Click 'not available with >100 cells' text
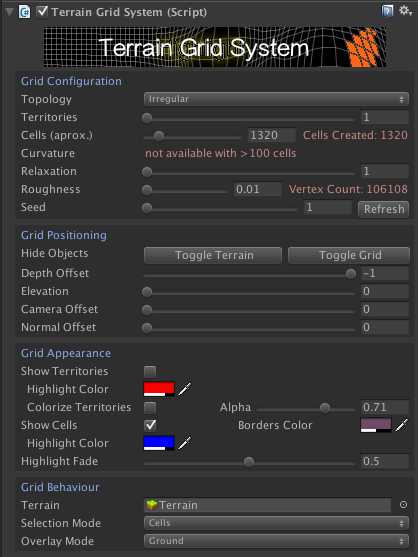 tap(221, 153)
